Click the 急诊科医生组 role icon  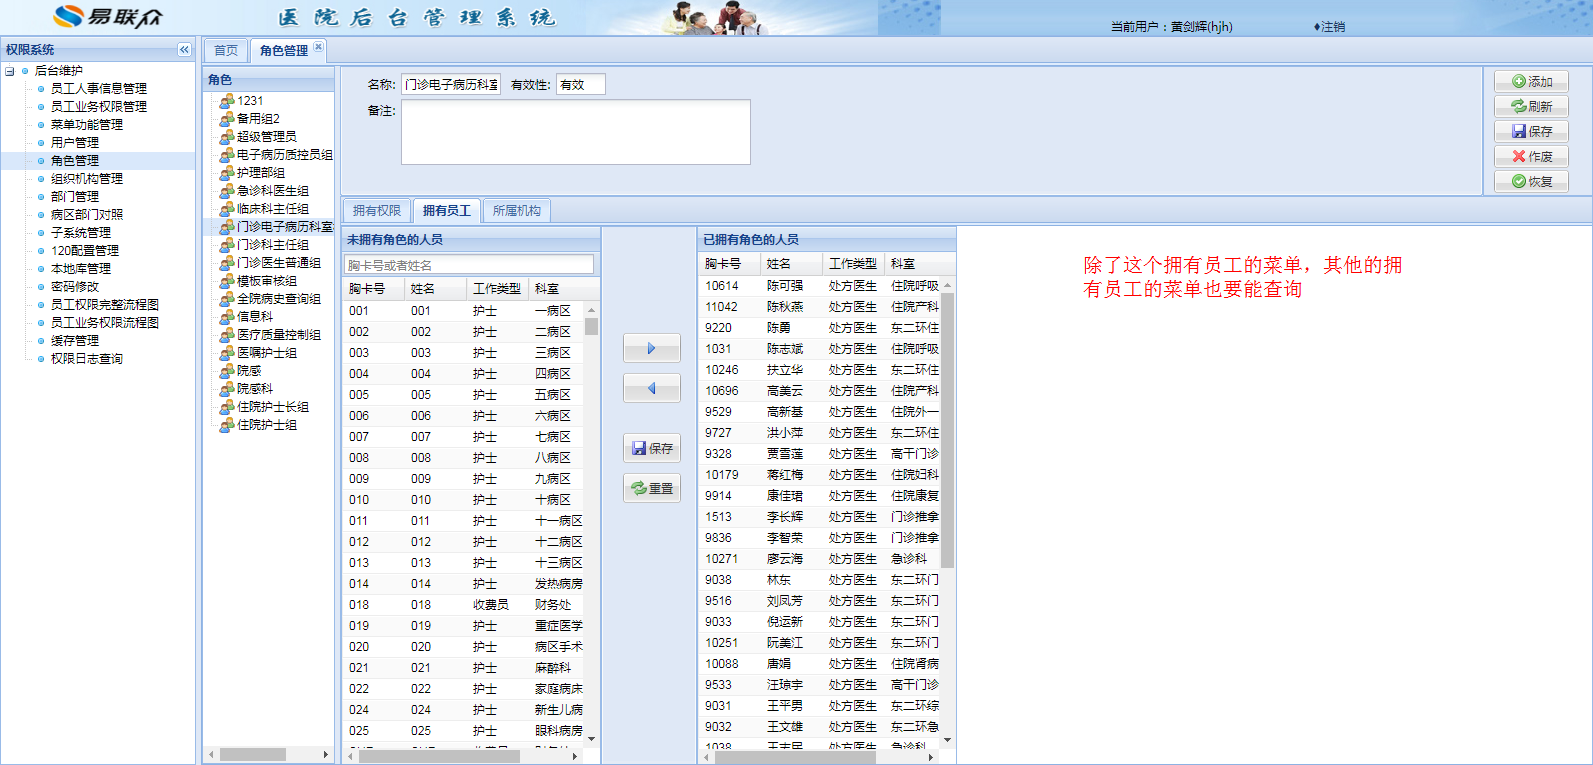click(x=227, y=191)
